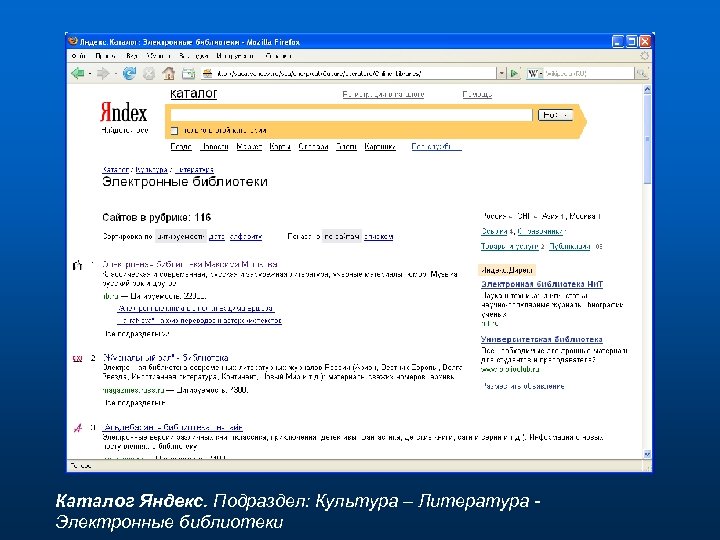Screen dimensions: 720x540
Task: Click the page scrollbar's down arrow
Action: tap(647, 454)
